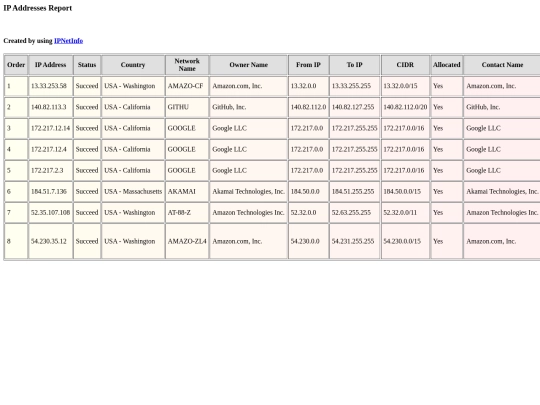Click the To IP column header
Screen dimensions: 540x405
click(354, 65)
